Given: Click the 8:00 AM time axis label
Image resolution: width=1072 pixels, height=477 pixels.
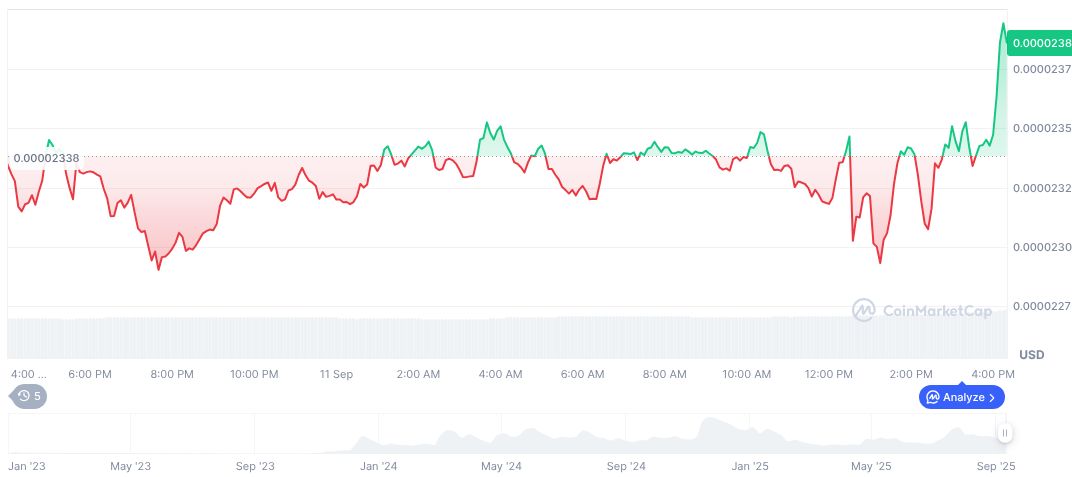Looking at the screenshot, I should click(x=664, y=374).
